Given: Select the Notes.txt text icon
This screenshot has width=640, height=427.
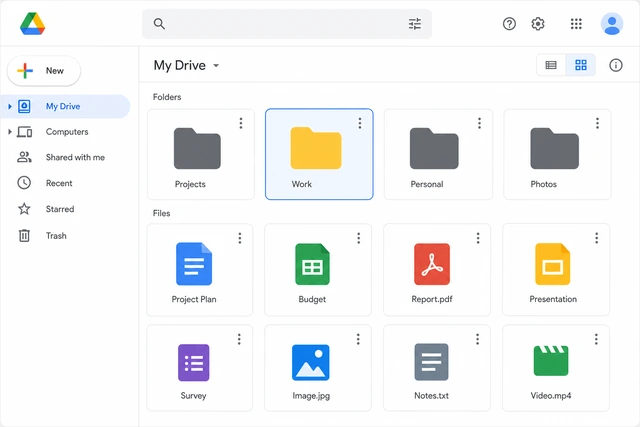Looking at the screenshot, I should pyautogui.click(x=431, y=362).
